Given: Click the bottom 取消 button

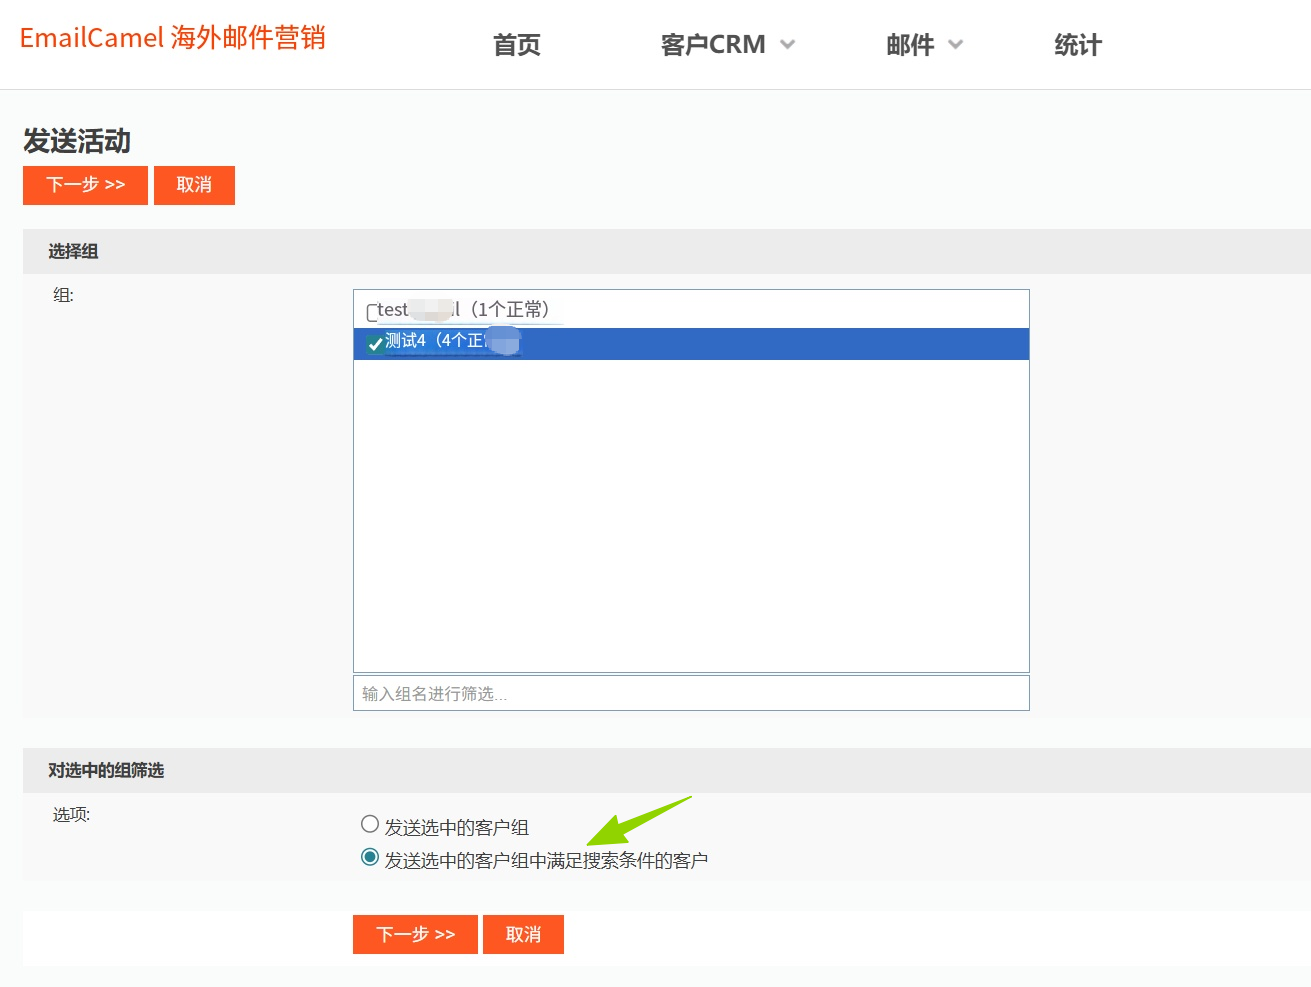Looking at the screenshot, I should [x=523, y=934].
